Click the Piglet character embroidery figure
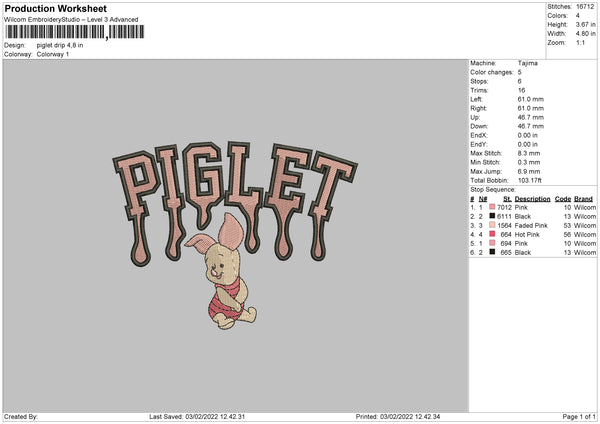600x424 pixels. pos(222,272)
